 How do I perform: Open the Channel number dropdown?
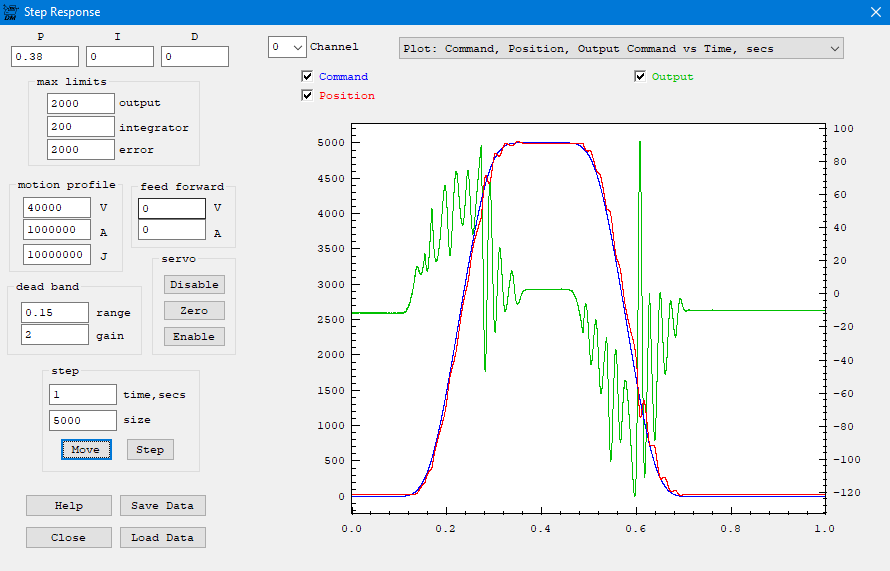(x=286, y=48)
